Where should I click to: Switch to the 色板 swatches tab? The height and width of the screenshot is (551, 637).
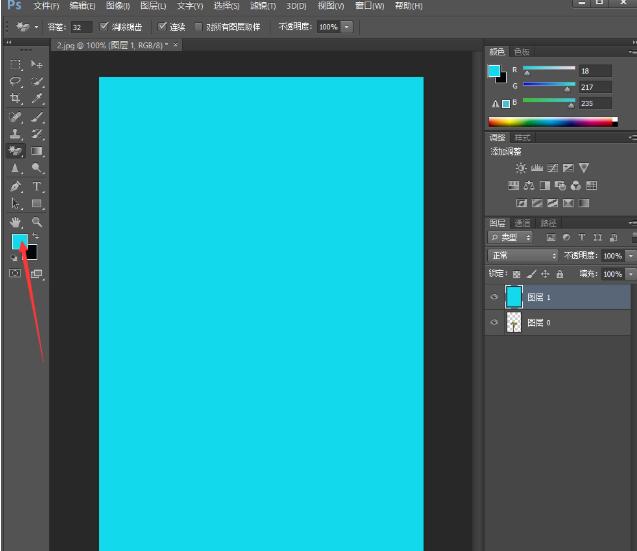tap(522, 51)
